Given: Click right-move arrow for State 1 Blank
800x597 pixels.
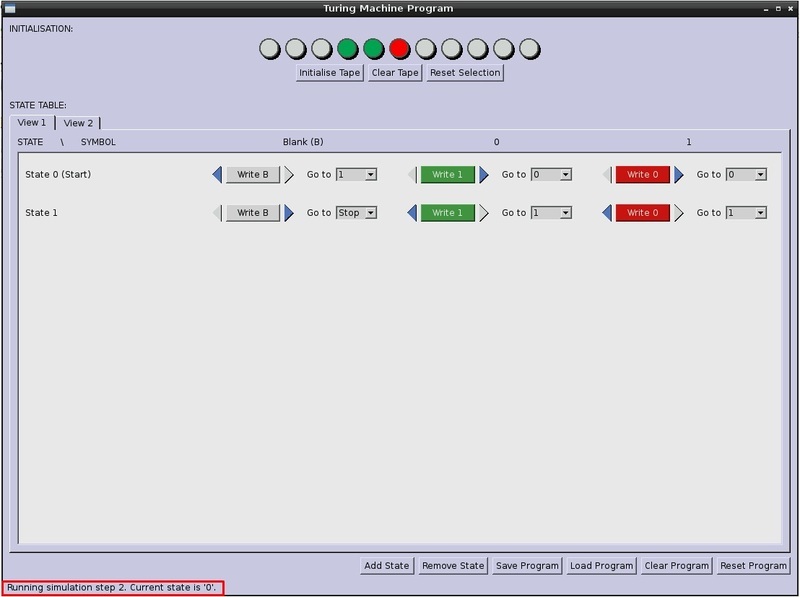Looking at the screenshot, I should [289, 213].
